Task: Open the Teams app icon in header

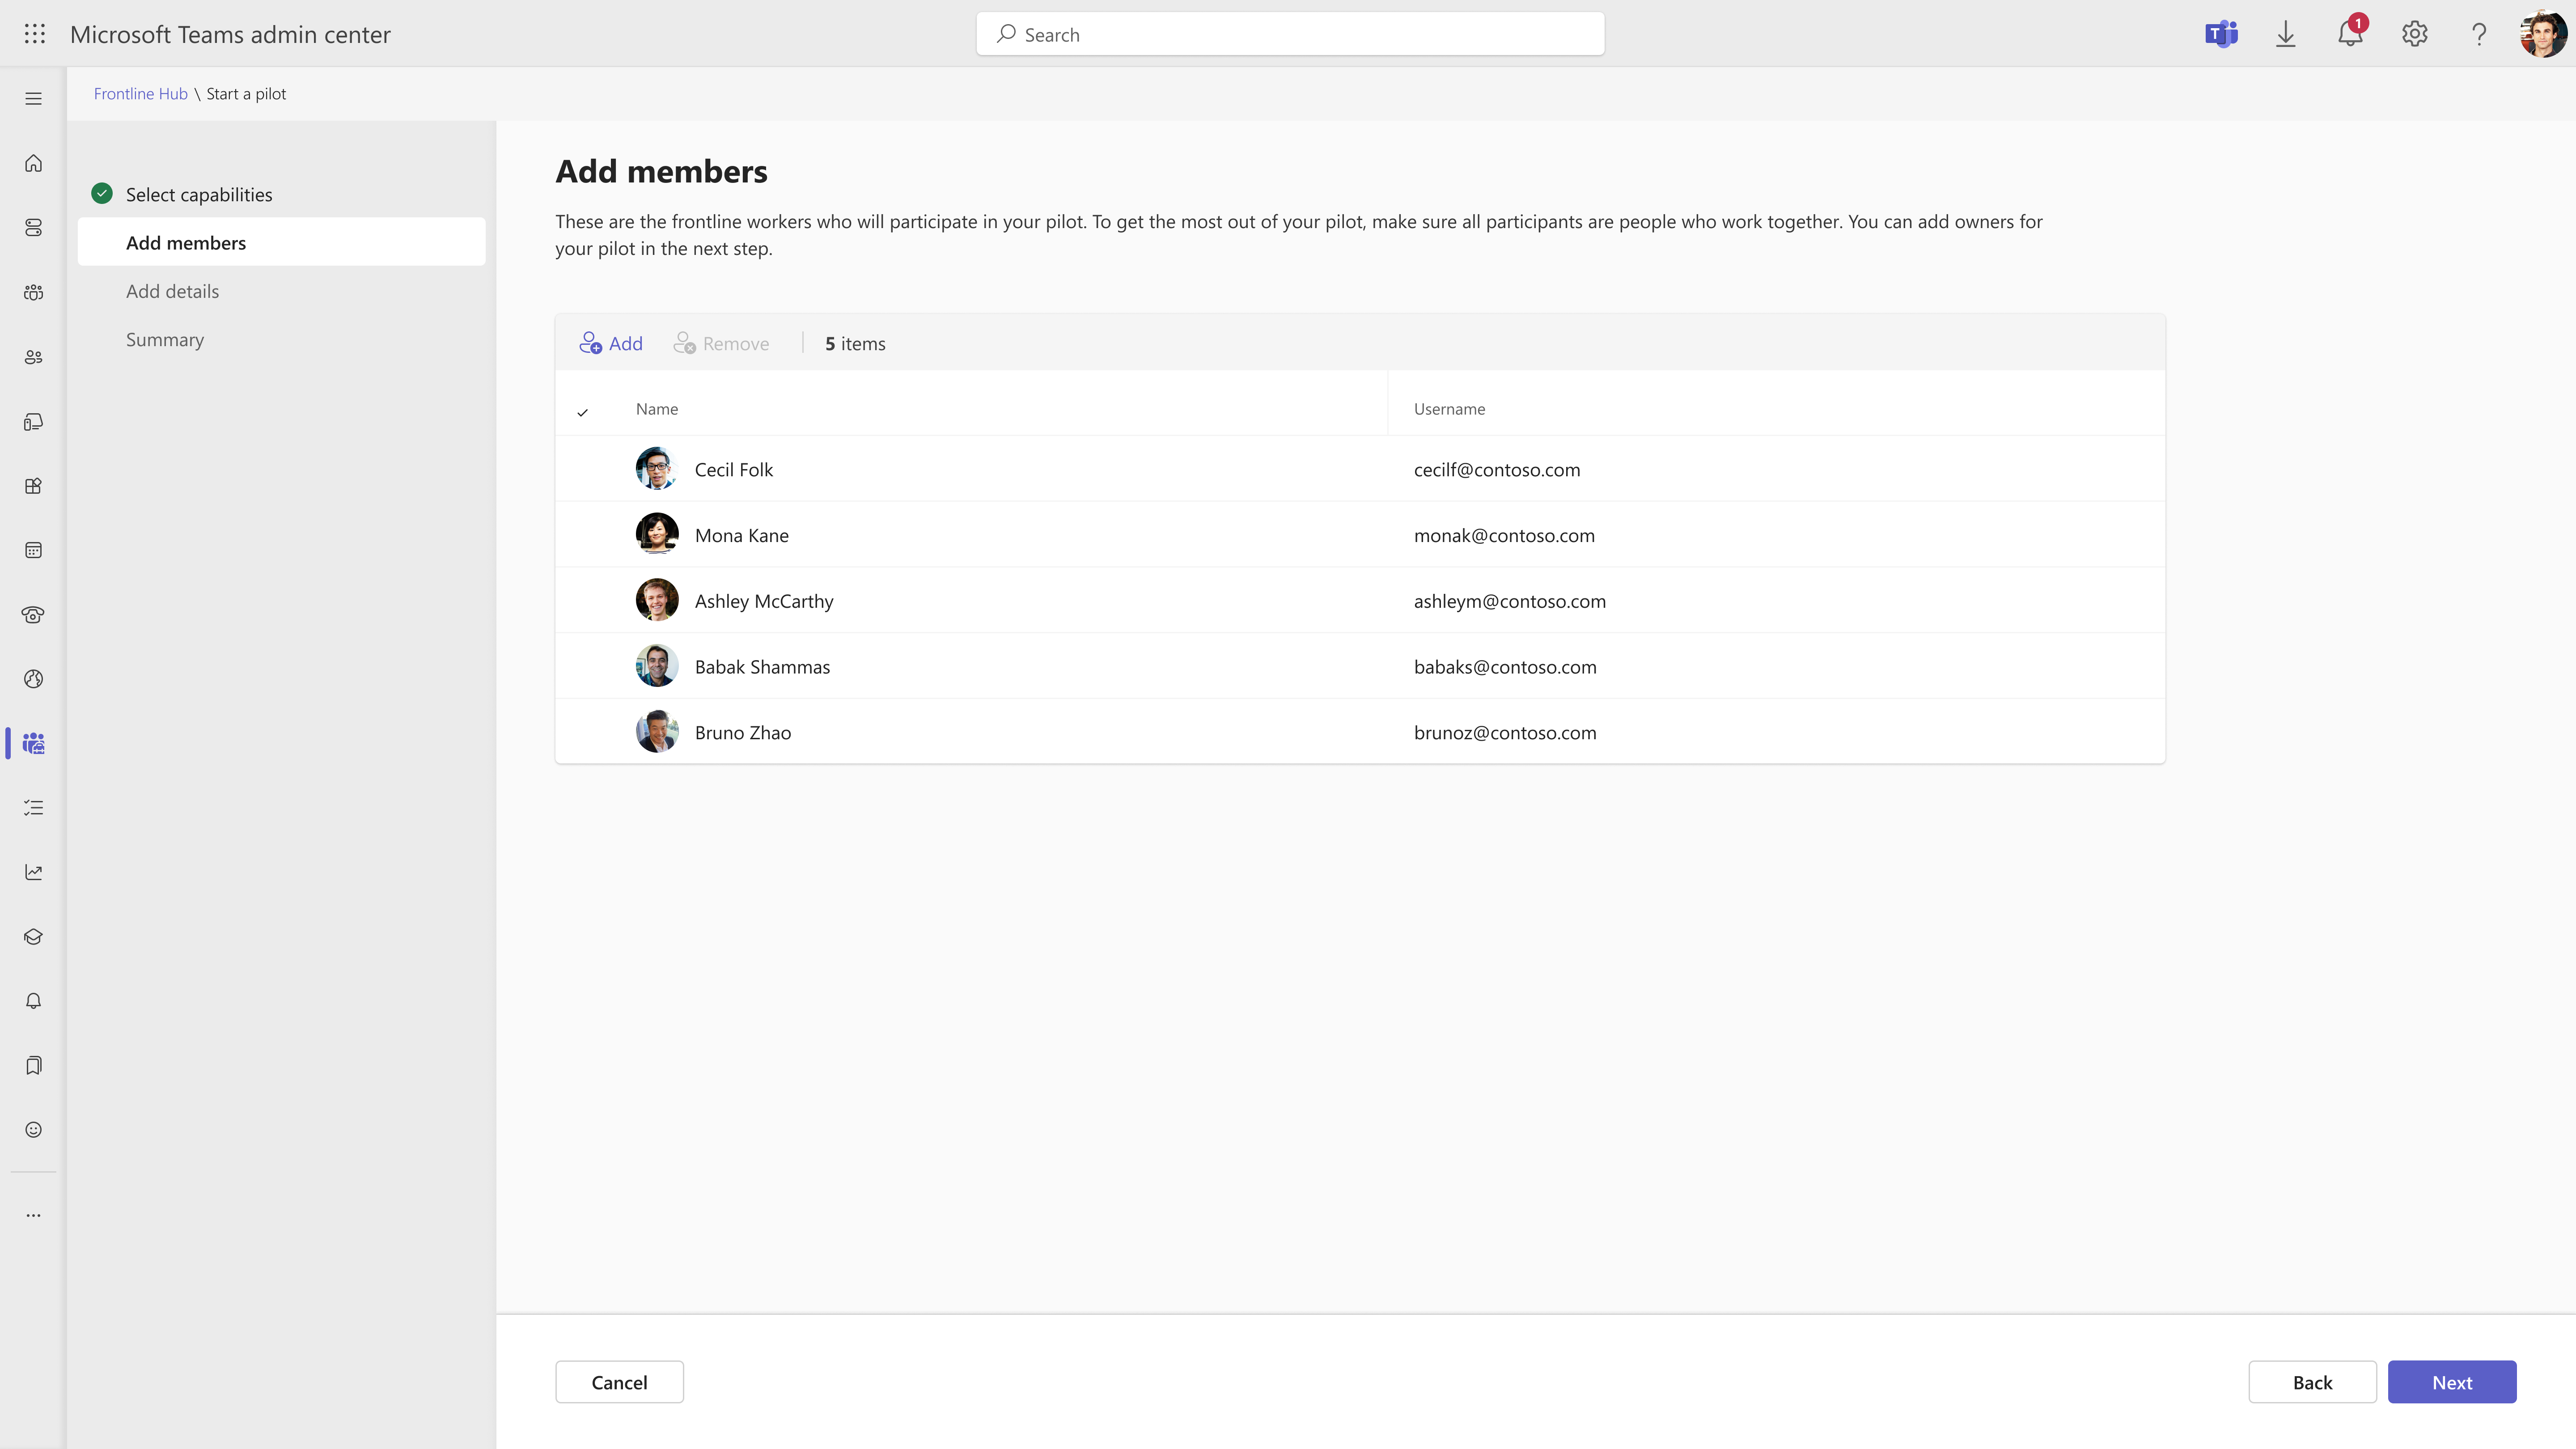Action: click(2221, 34)
